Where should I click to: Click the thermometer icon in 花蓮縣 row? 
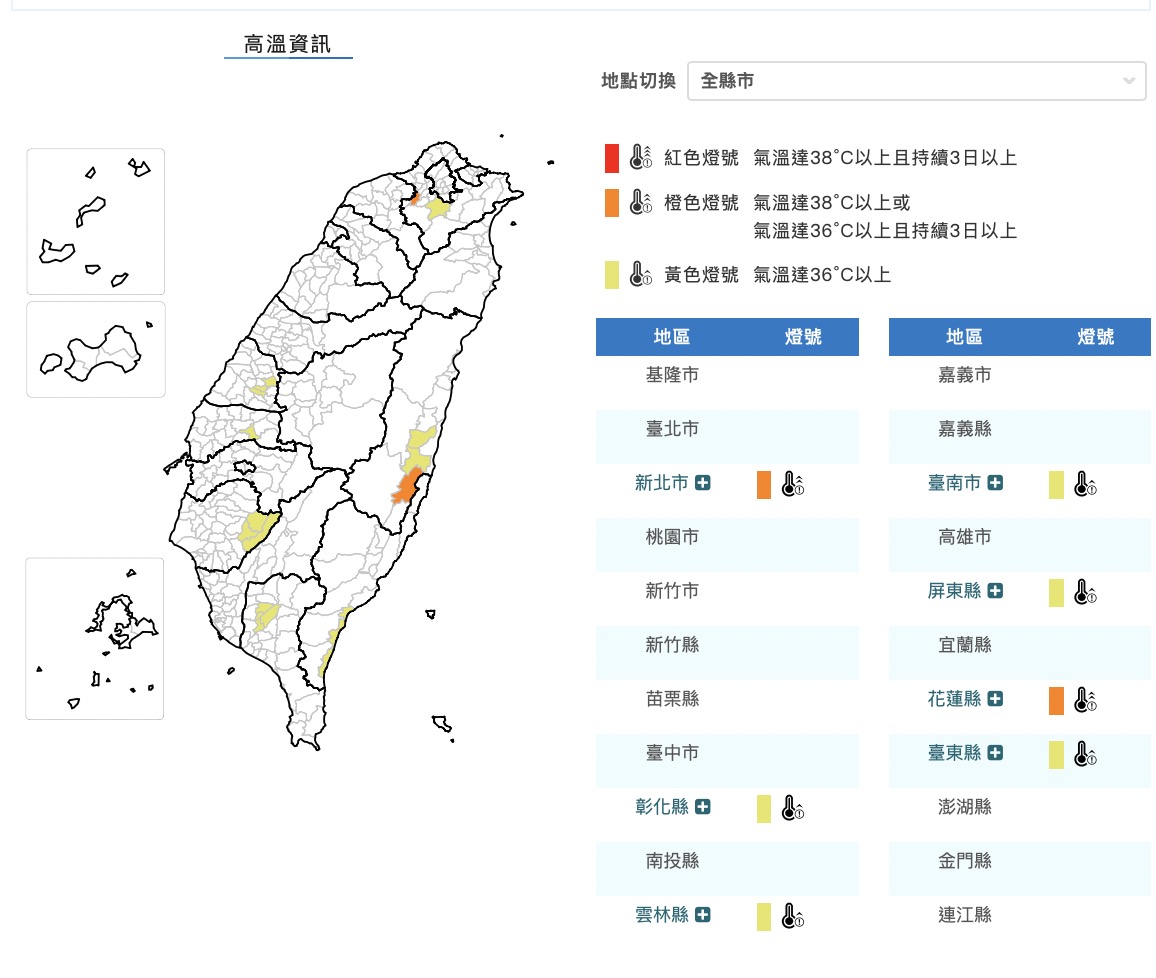click(1085, 700)
